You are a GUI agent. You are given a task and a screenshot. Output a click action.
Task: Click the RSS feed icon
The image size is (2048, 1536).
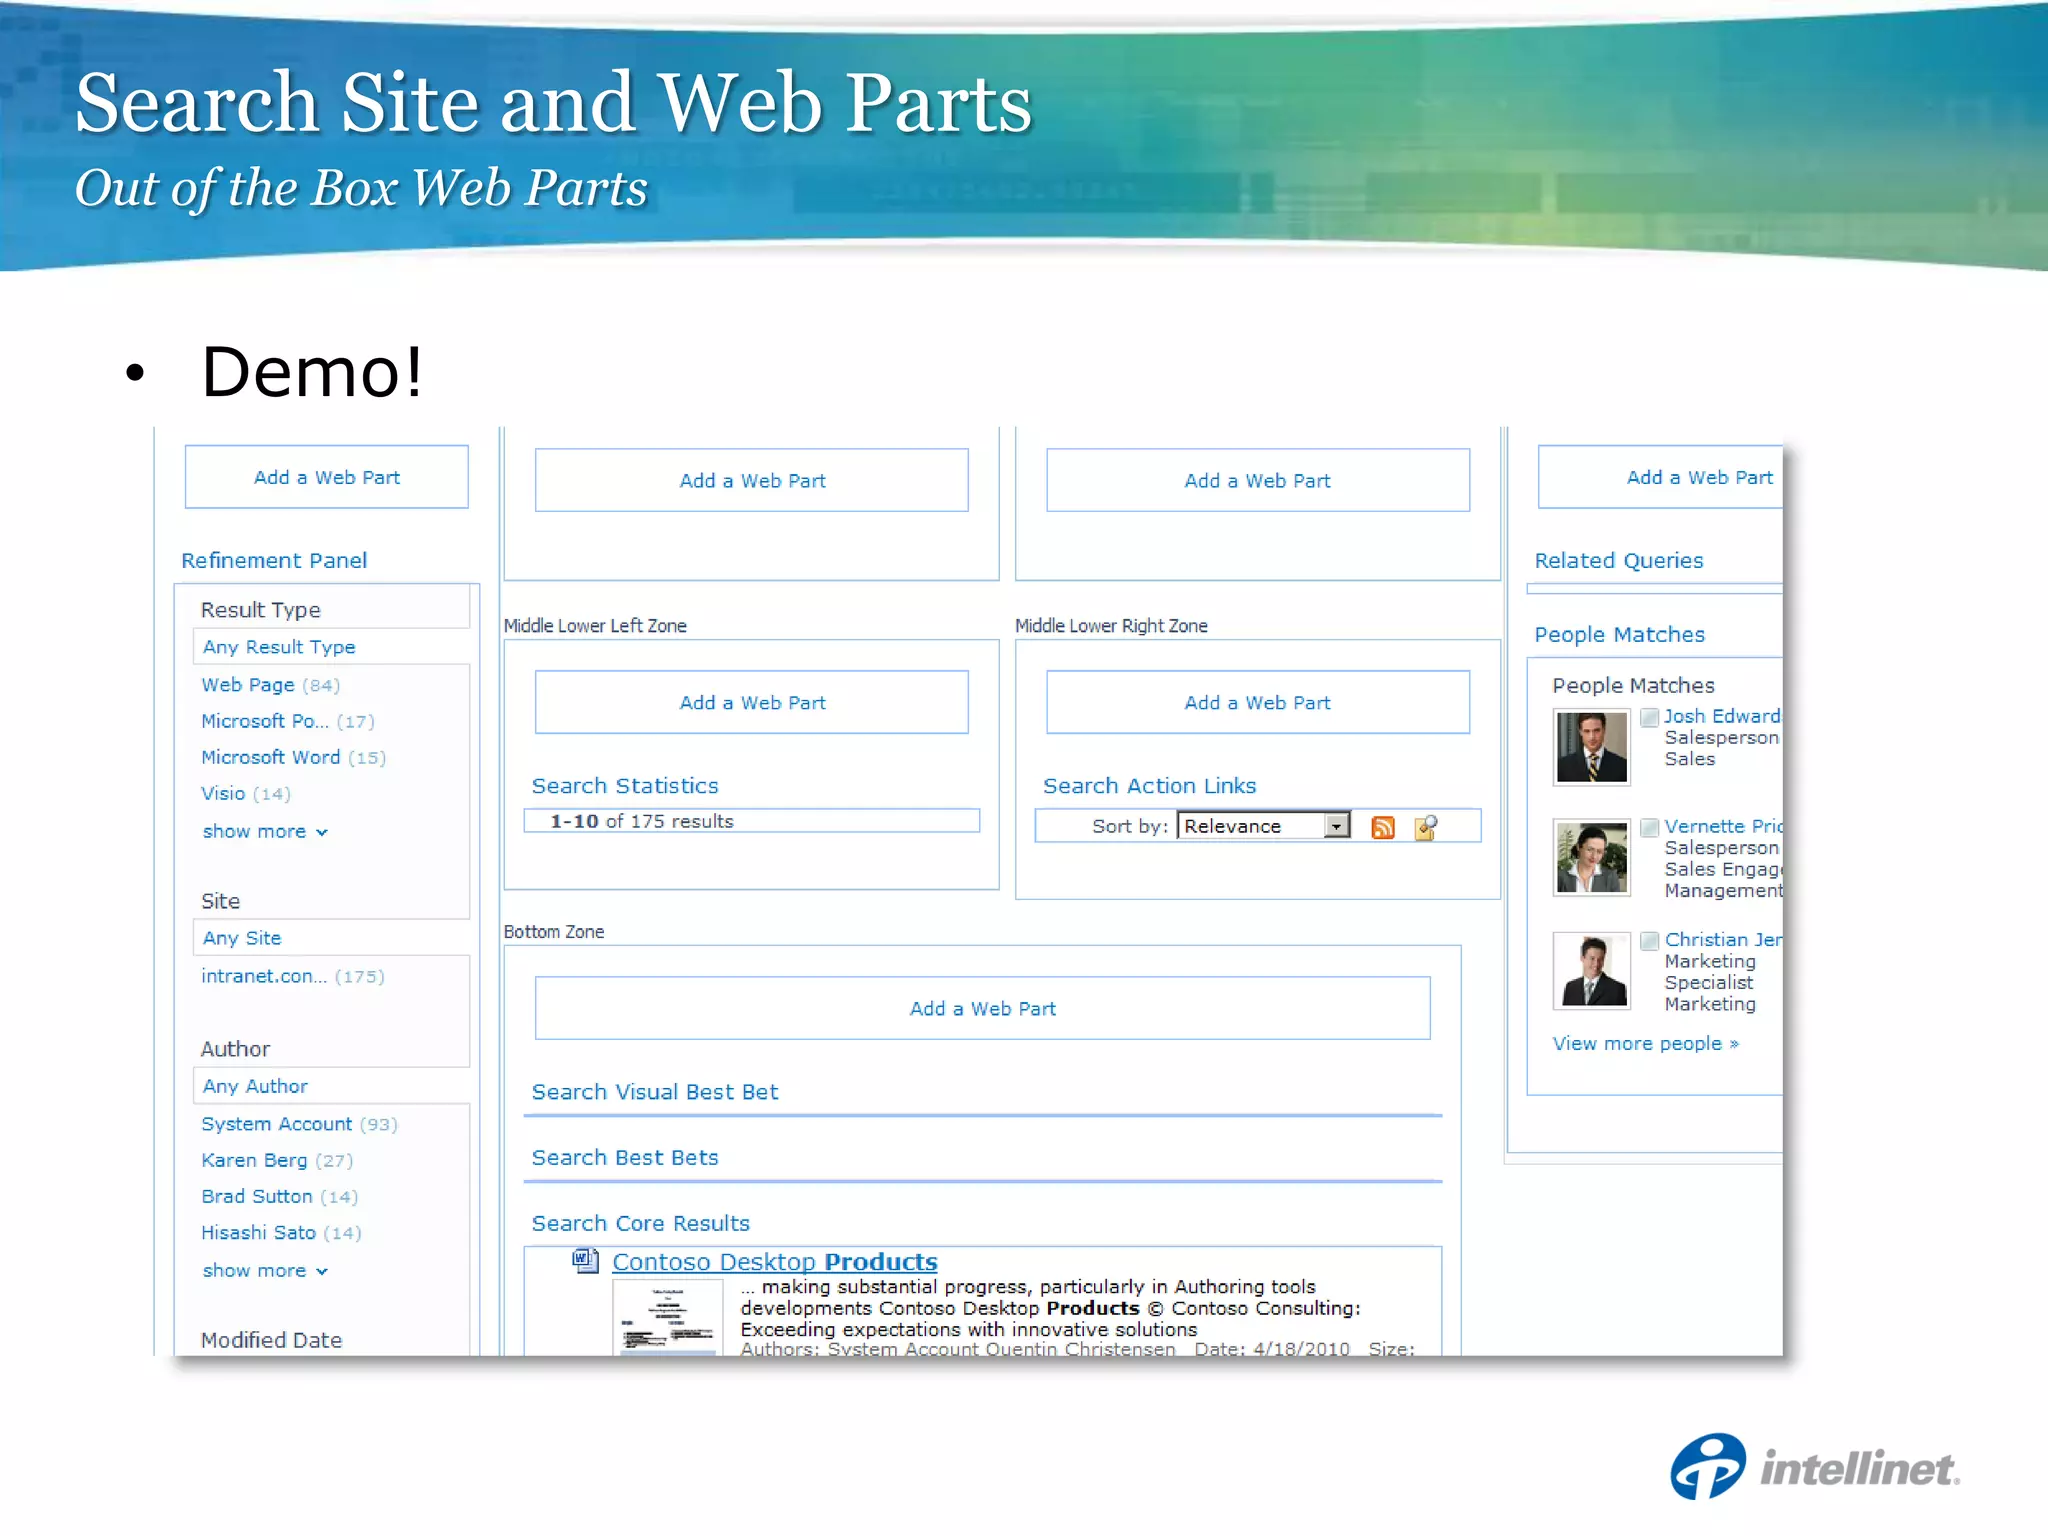click(x=1383, y=827)
